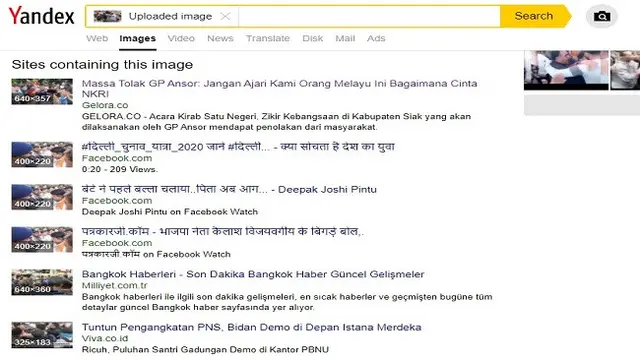Image resolution: width=640 pixels, height=360 pixels.
Task: Open the News tab
Action: tap(220, 38)
